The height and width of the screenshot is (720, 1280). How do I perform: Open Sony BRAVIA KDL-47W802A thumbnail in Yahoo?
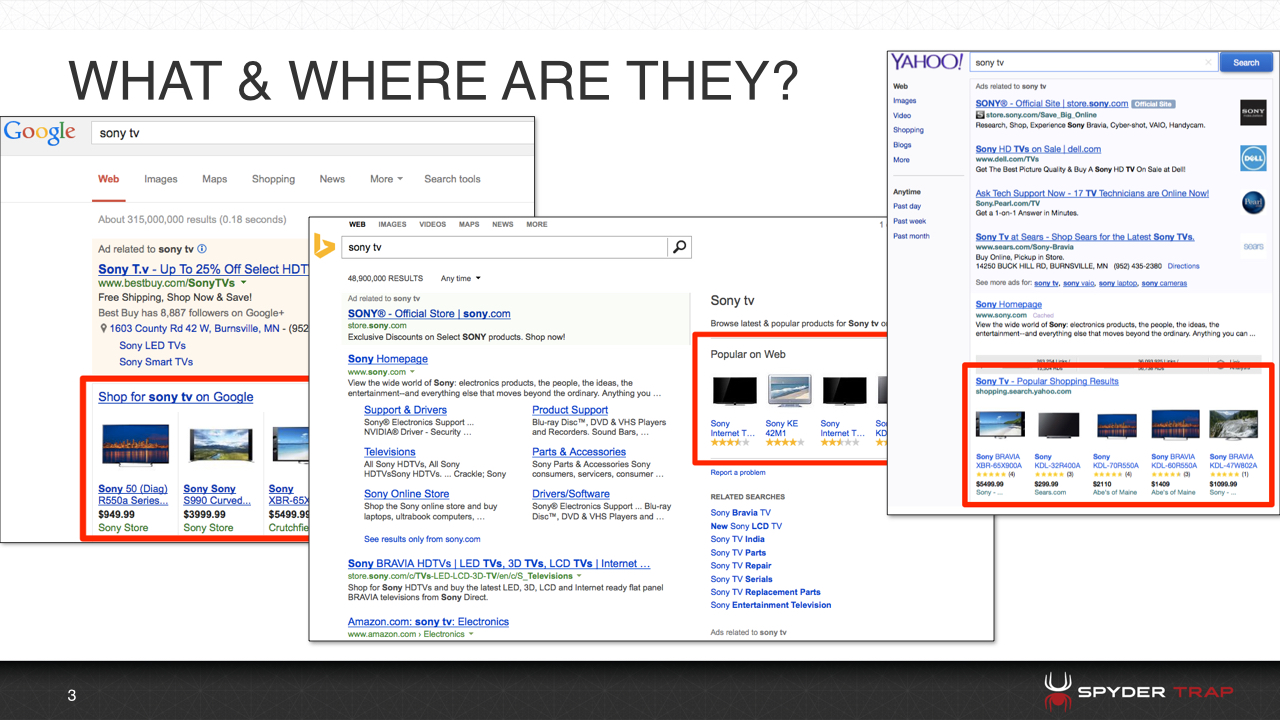point(1232,426)
